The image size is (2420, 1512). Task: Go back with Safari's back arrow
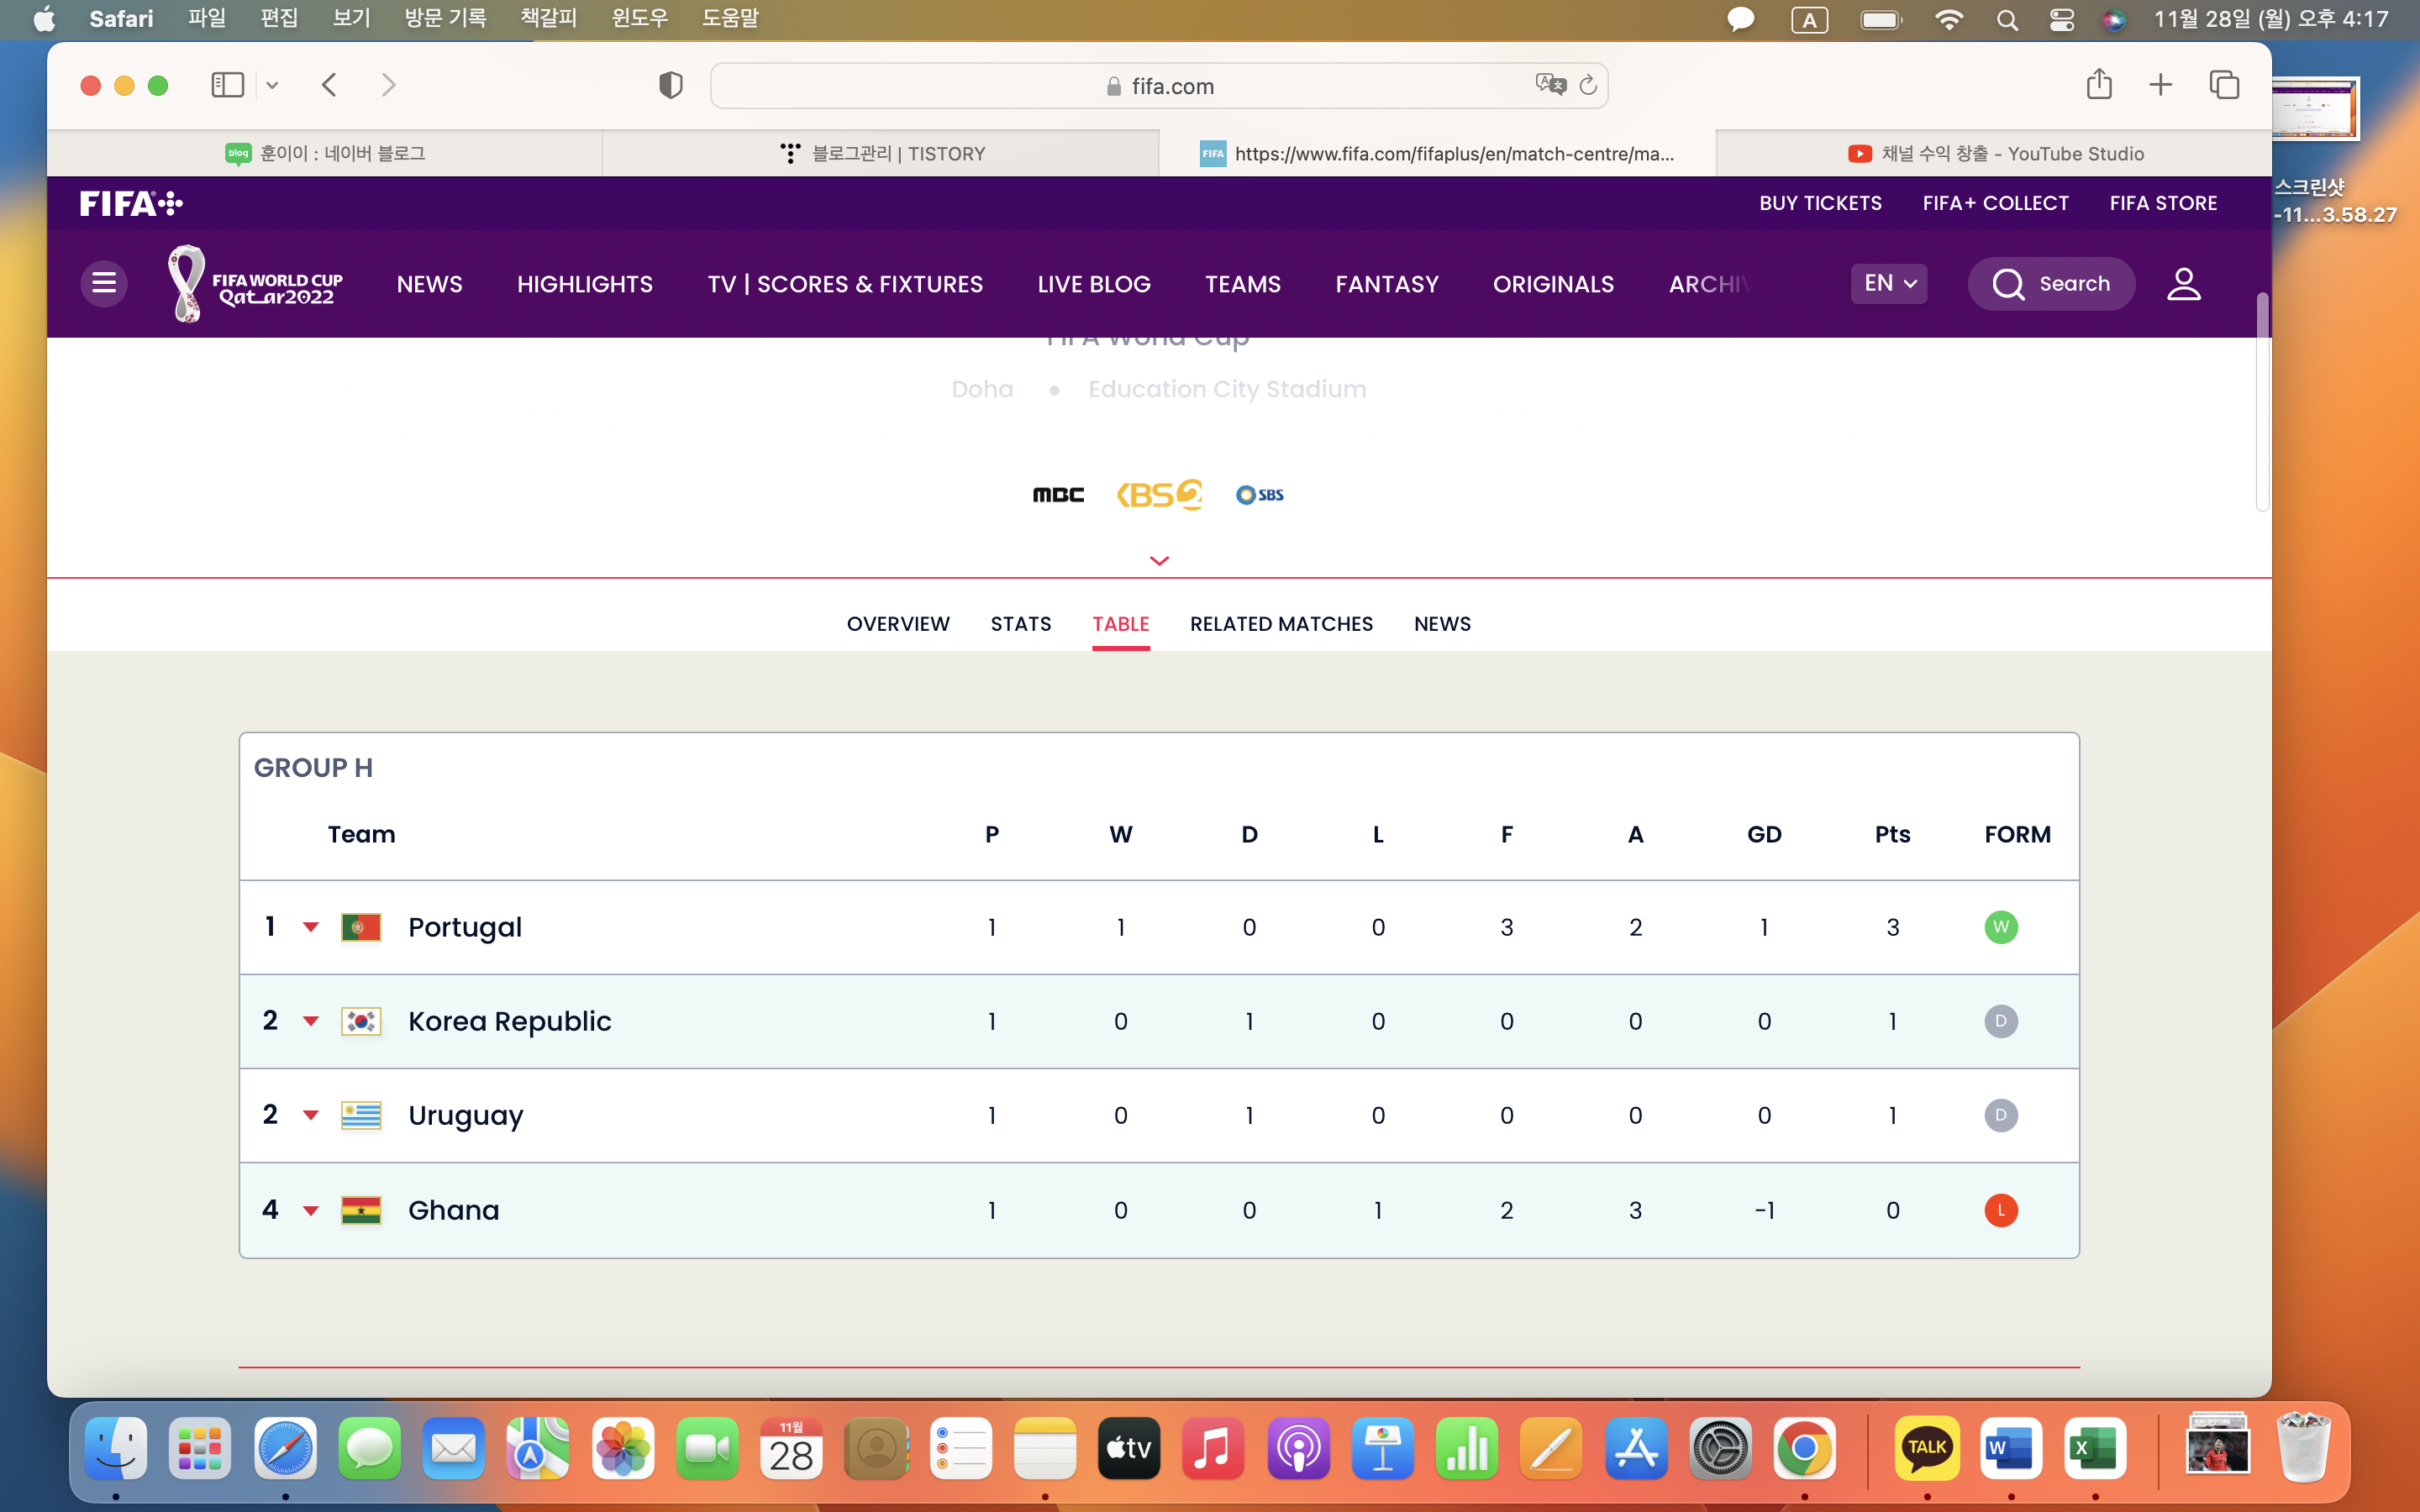click(x=329, y=85)
